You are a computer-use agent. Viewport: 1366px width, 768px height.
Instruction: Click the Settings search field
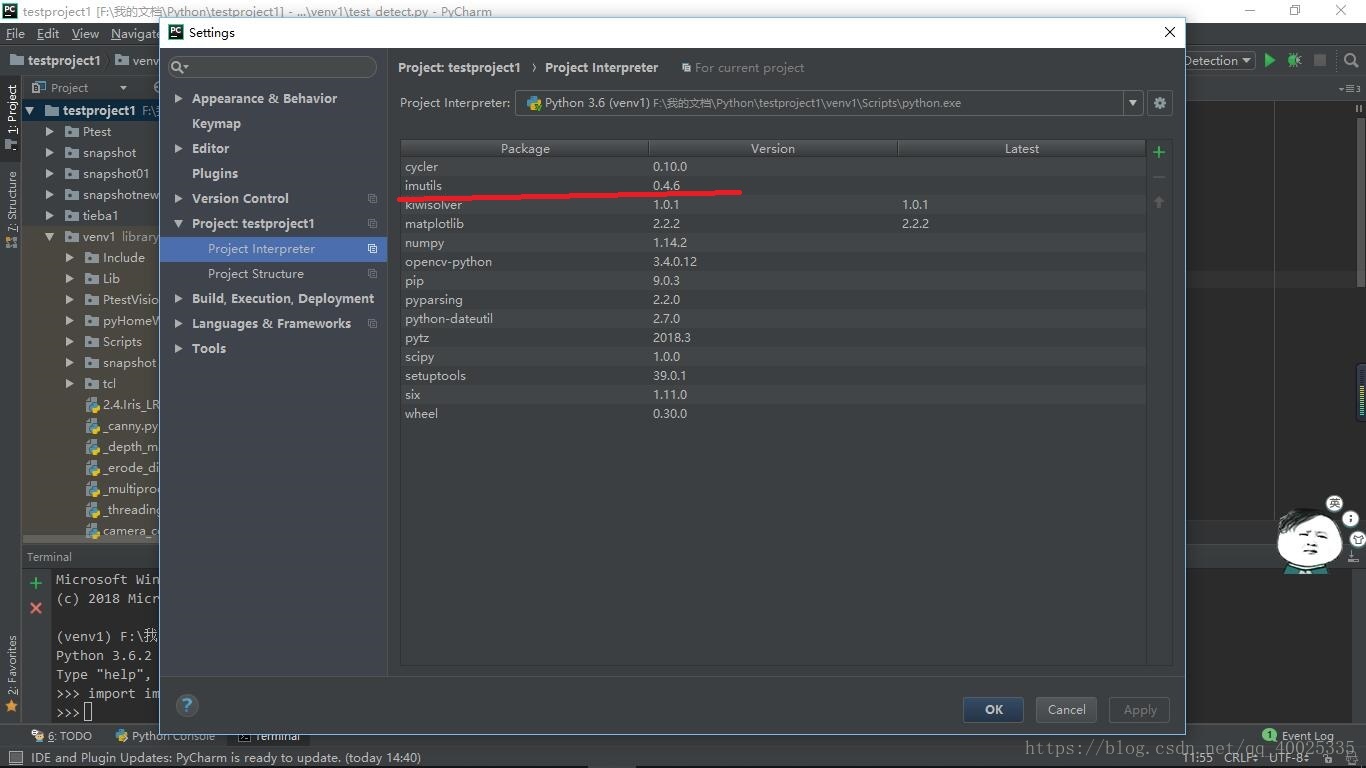tap(273, 67)
